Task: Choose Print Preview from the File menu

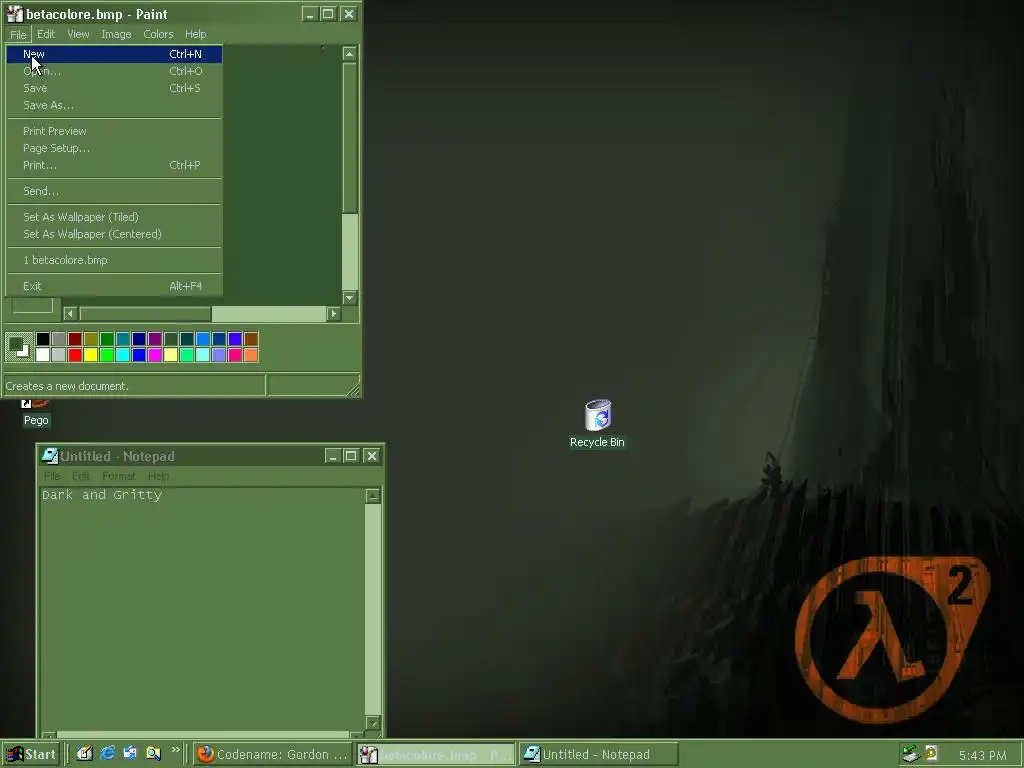Action: [114, 131]
